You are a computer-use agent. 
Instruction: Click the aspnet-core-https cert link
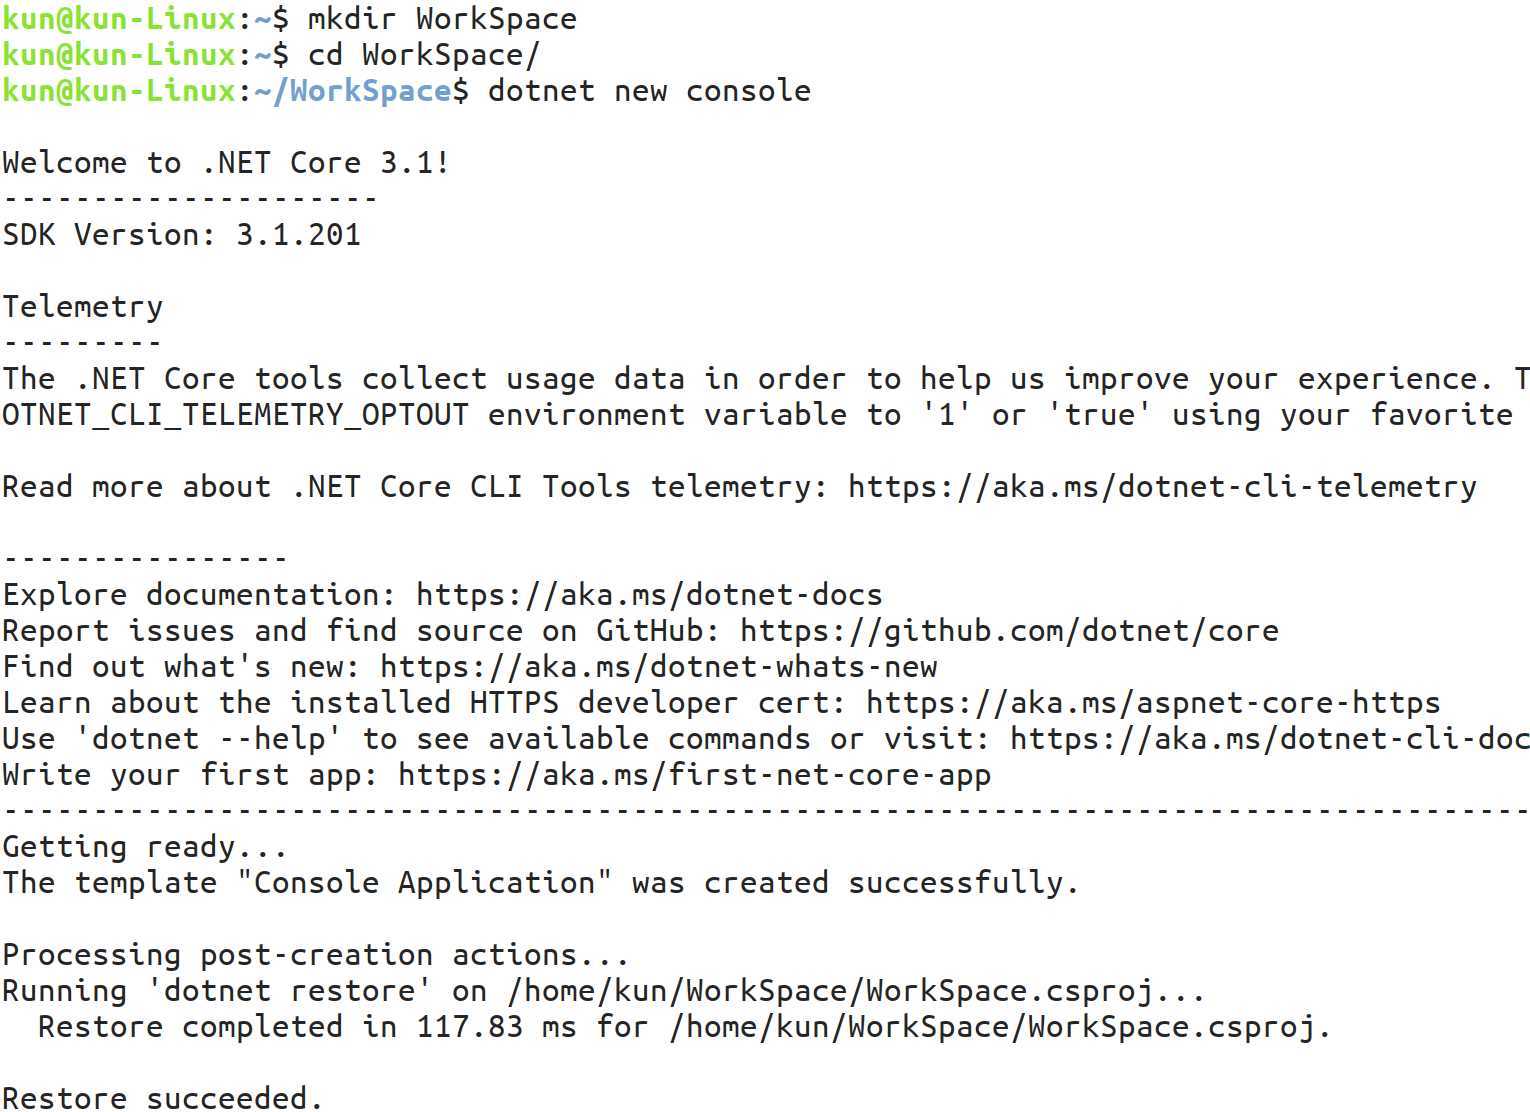[x=1153, y=703]
